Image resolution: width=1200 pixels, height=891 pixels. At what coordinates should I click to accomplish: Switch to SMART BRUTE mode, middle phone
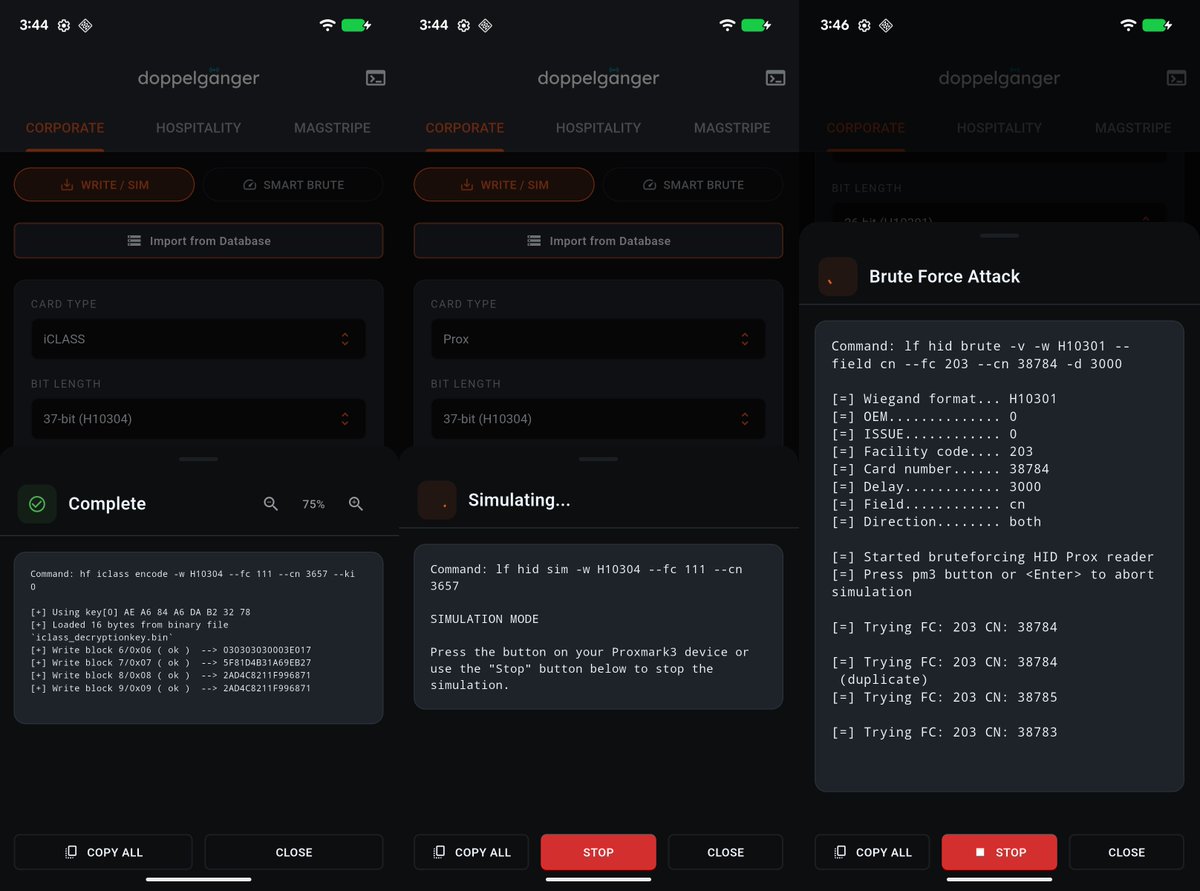tap(693, 185)
